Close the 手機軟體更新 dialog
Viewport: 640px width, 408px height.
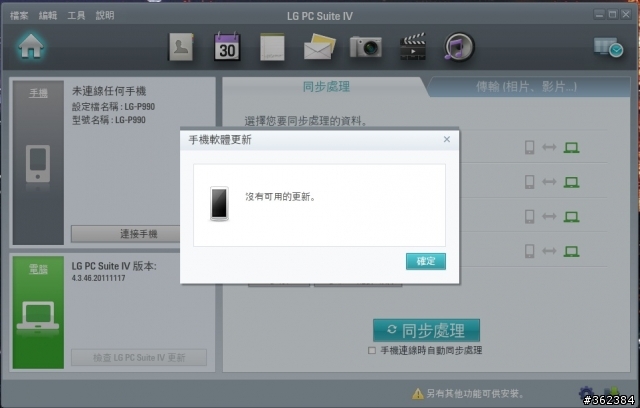click(447, 140)
